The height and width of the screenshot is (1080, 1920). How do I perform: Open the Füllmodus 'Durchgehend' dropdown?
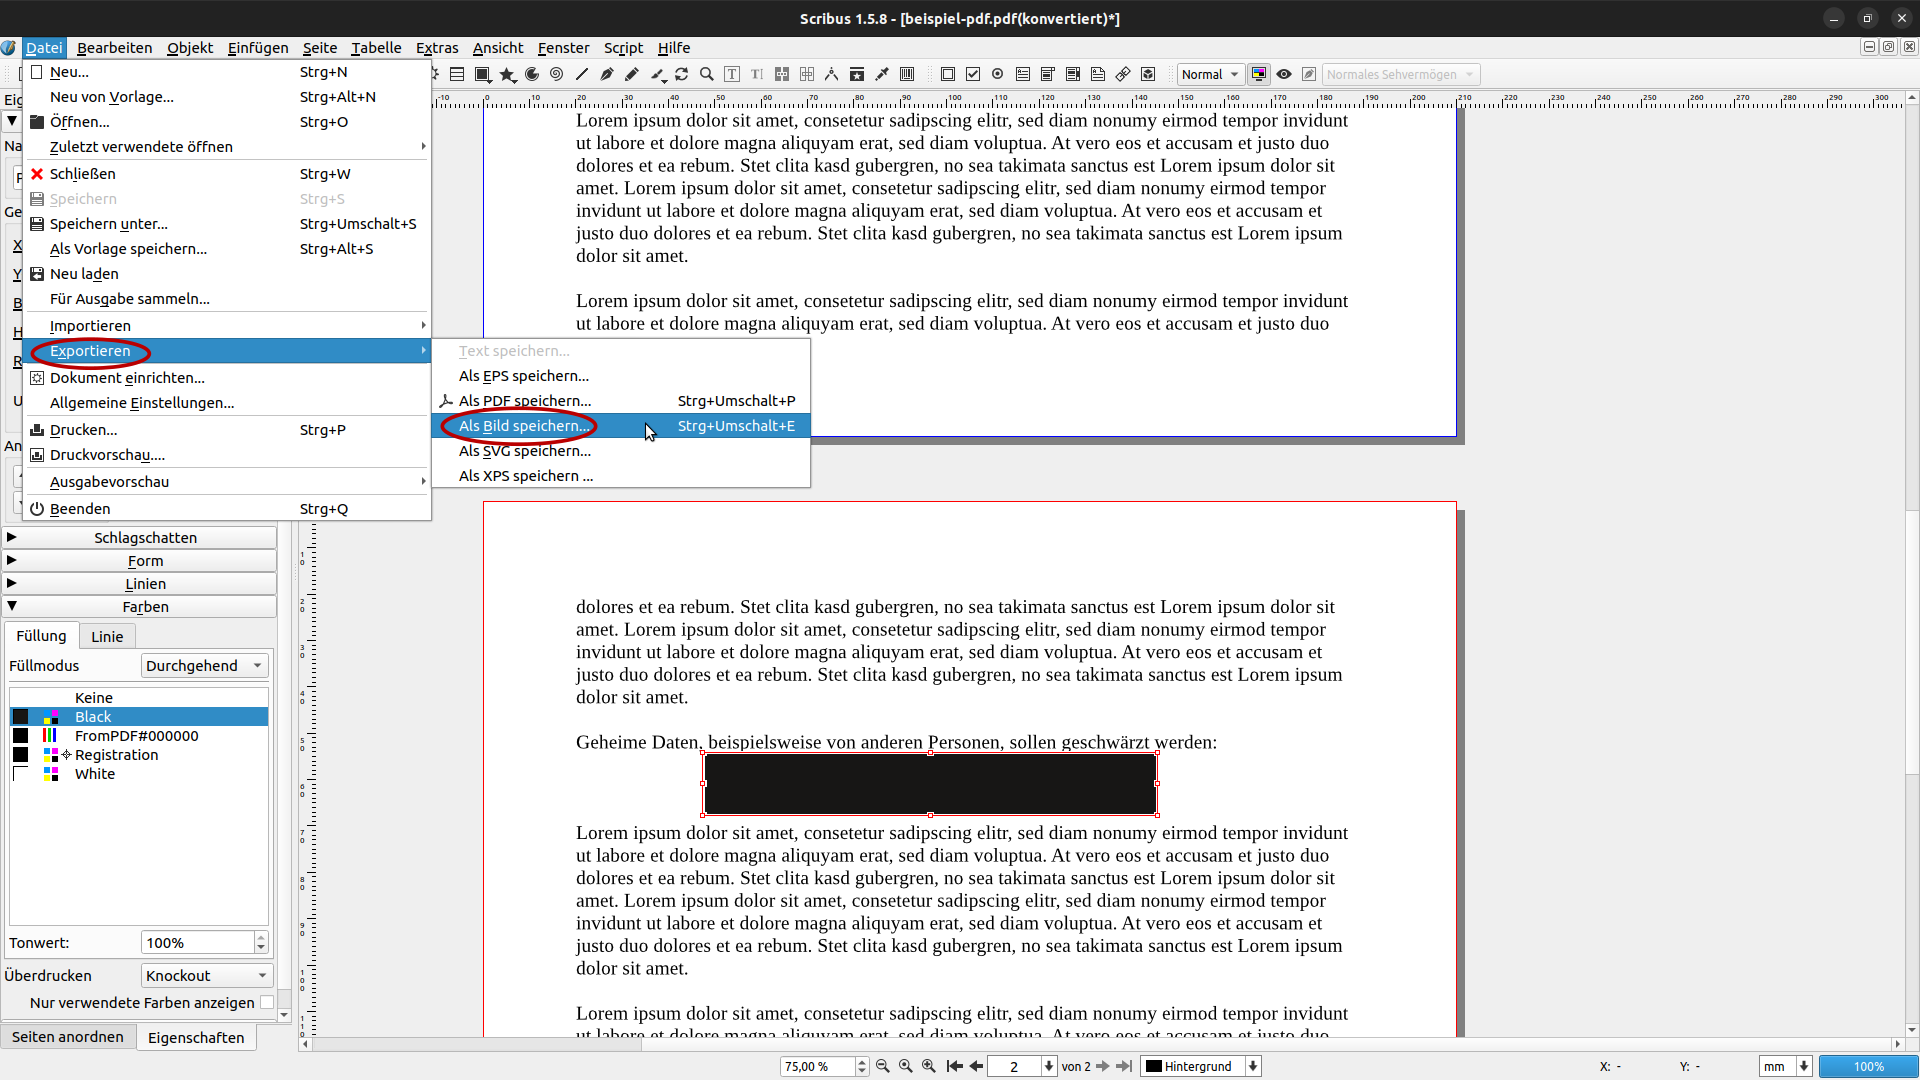coord(205,666)
